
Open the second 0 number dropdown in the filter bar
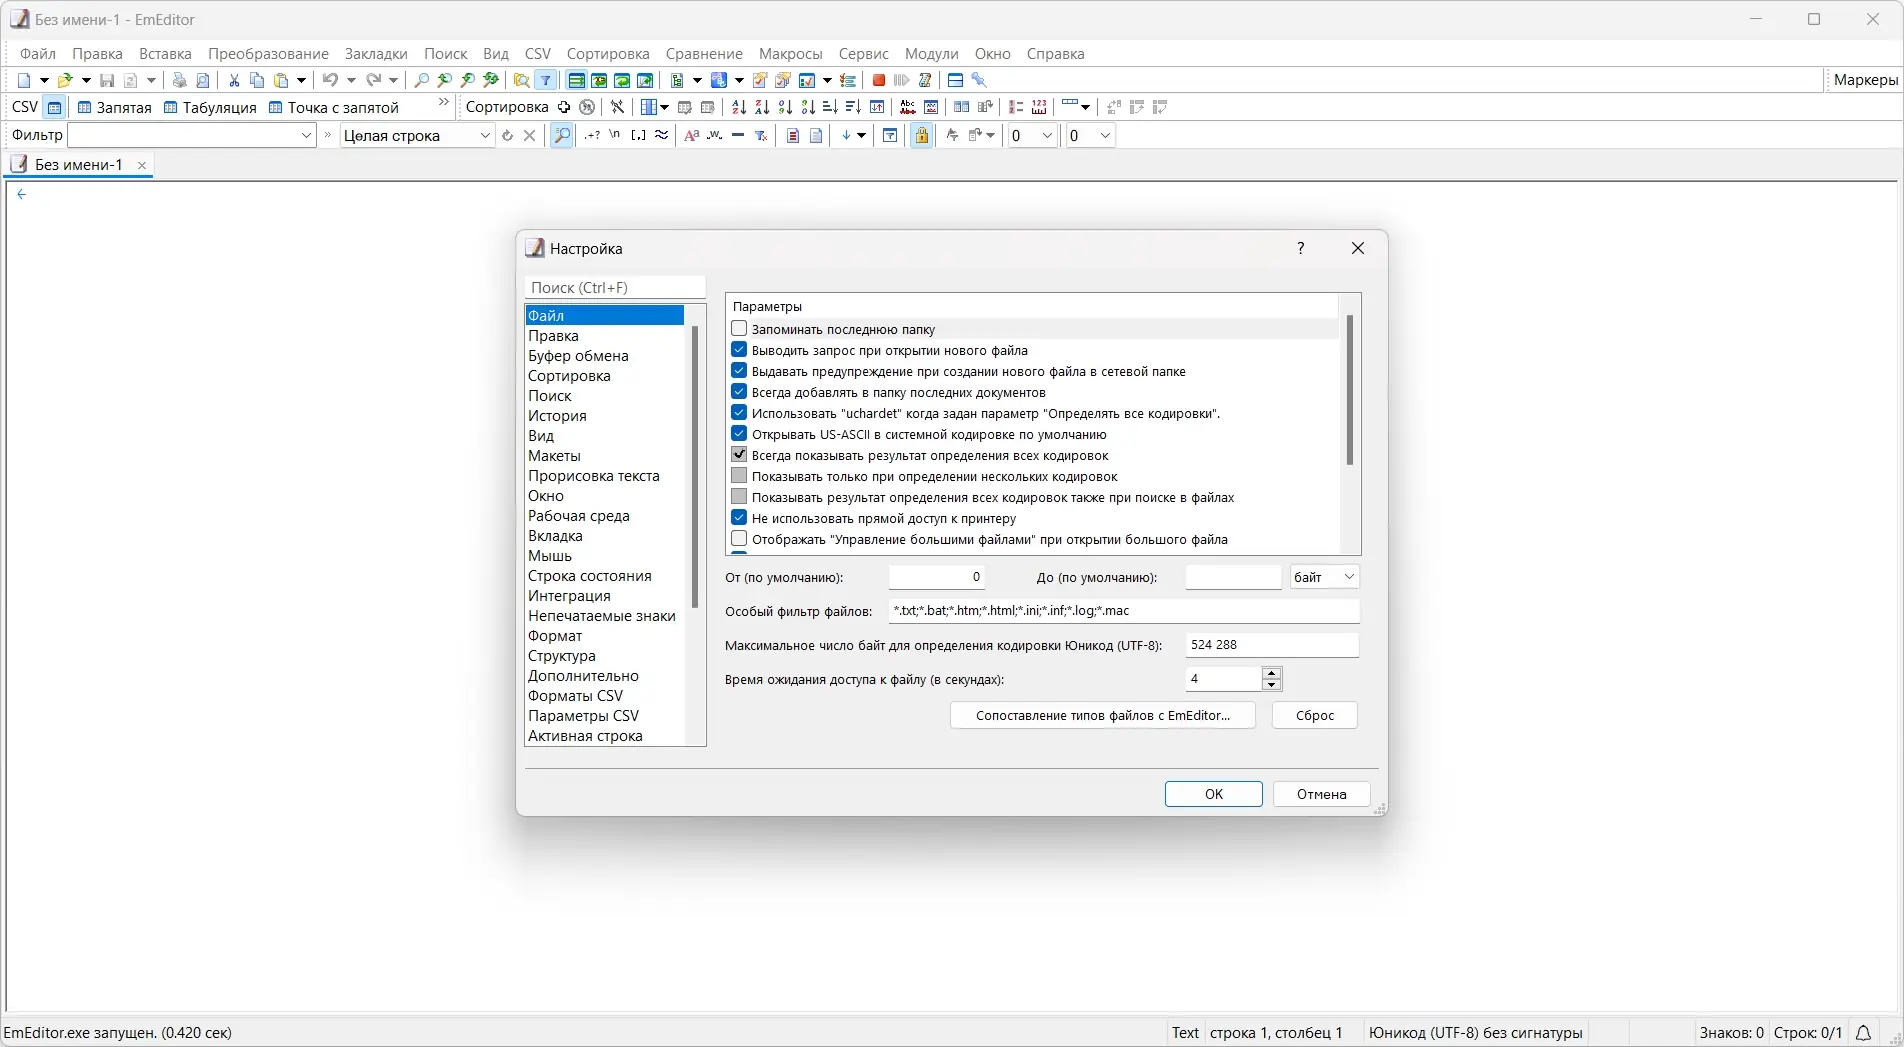pyautogui.click(x=1105, y=136)
